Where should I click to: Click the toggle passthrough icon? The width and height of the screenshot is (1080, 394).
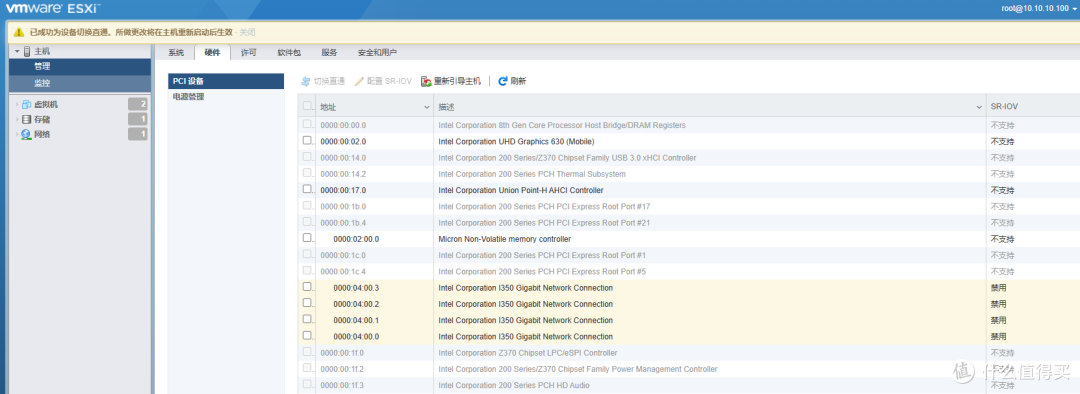(306, 81)
